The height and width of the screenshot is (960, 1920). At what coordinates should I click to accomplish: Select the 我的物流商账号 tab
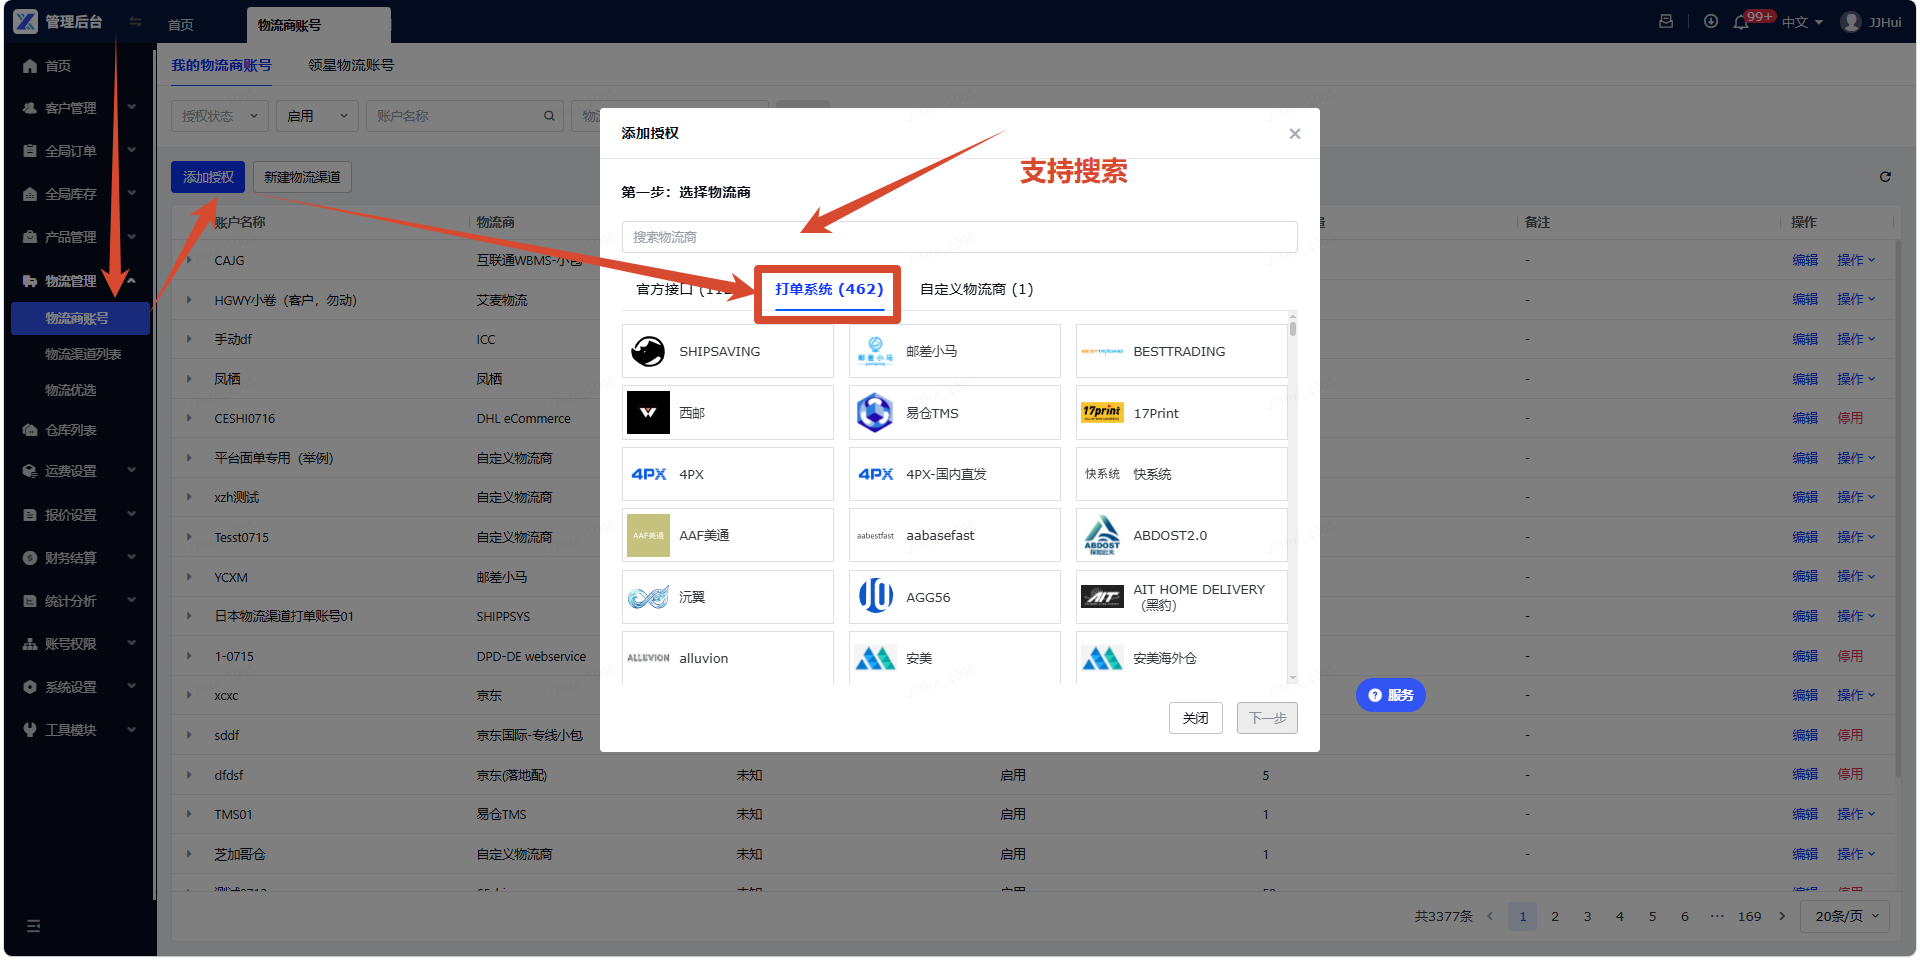221,65
